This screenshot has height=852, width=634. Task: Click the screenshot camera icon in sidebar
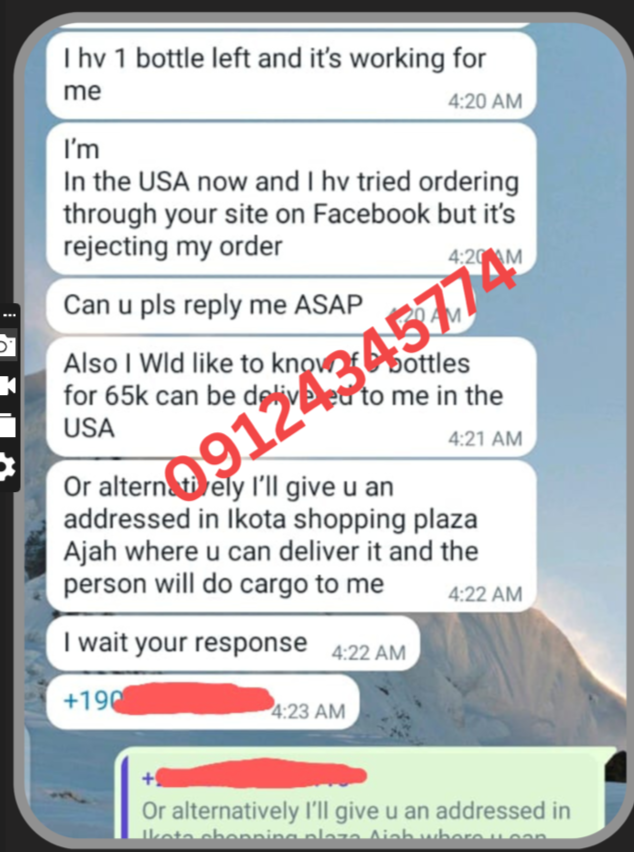[x=7, y=346]
